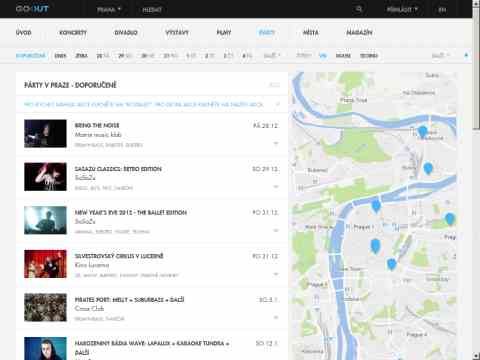Click the map pin nearest the top
Screen dimensions: 480x360
(x=423, y=132)
